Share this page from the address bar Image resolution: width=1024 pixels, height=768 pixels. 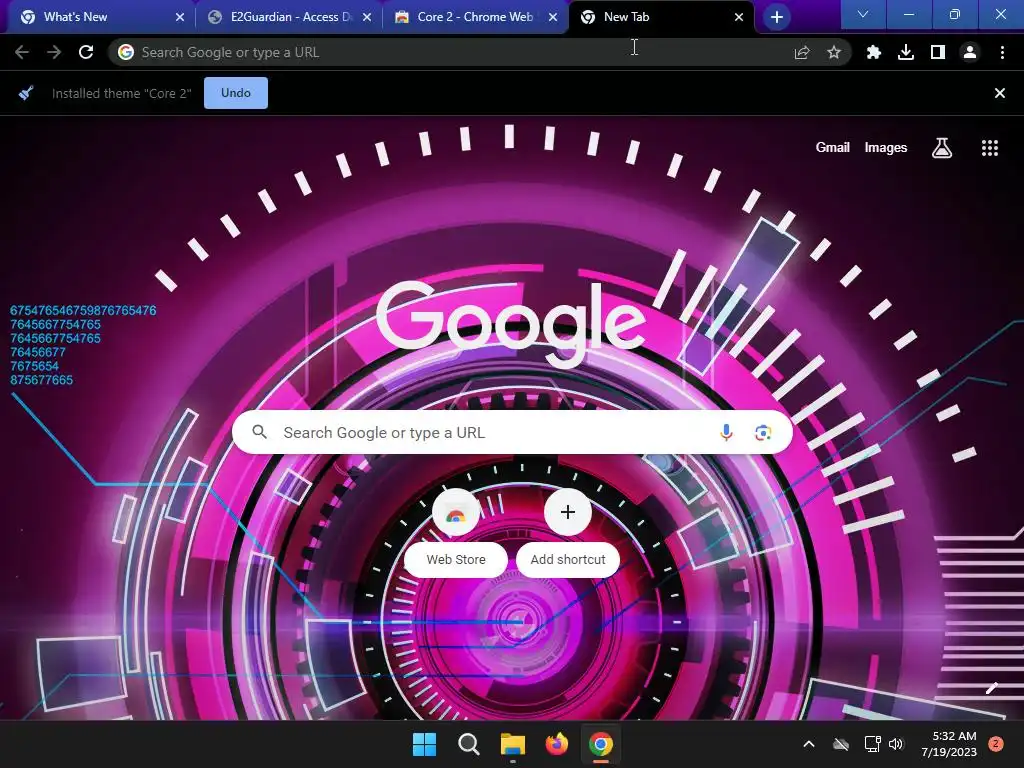coord(802,52)
